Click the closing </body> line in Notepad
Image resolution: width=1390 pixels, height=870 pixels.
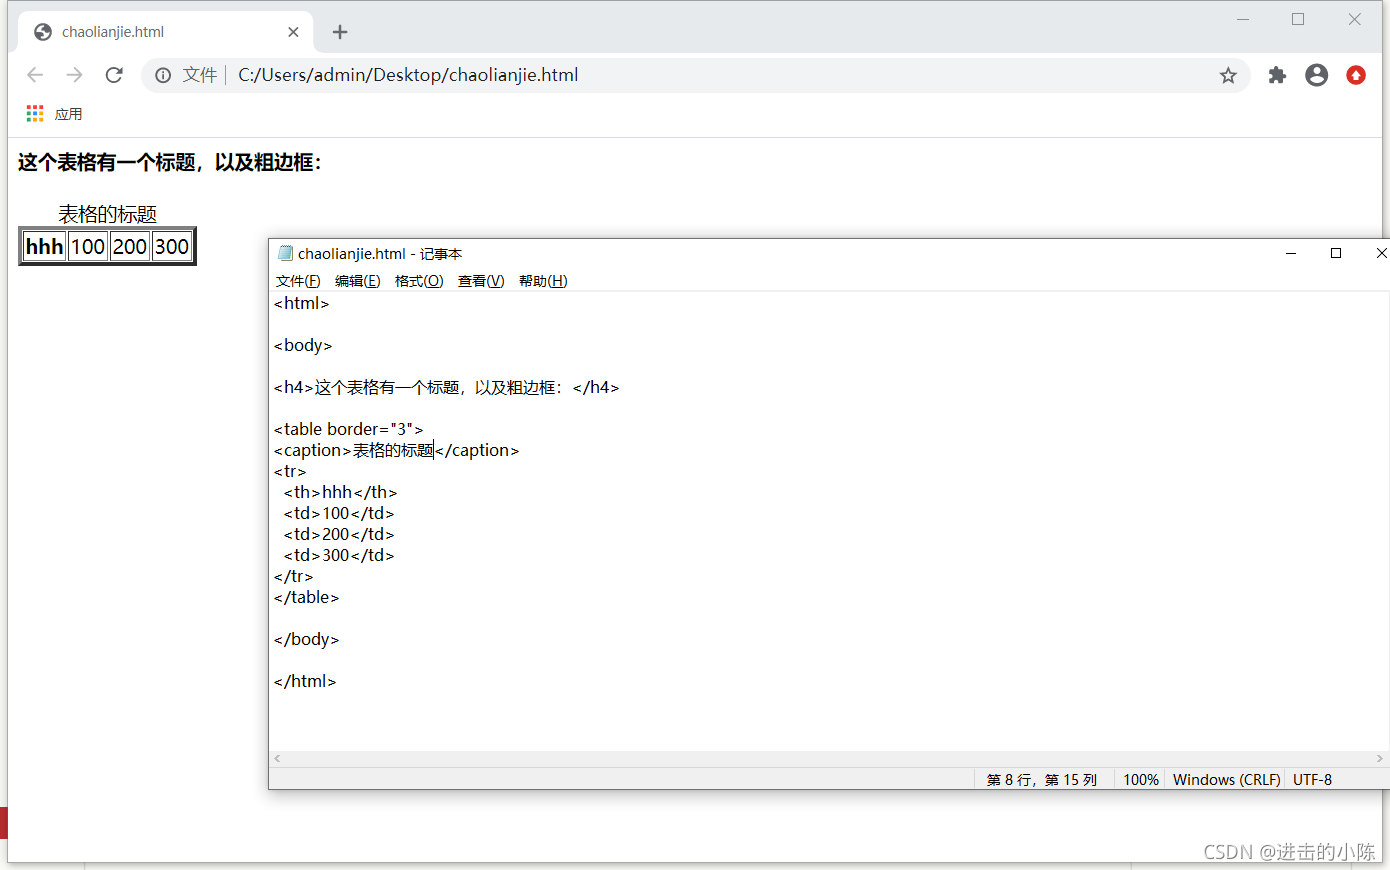click(306, 639)
